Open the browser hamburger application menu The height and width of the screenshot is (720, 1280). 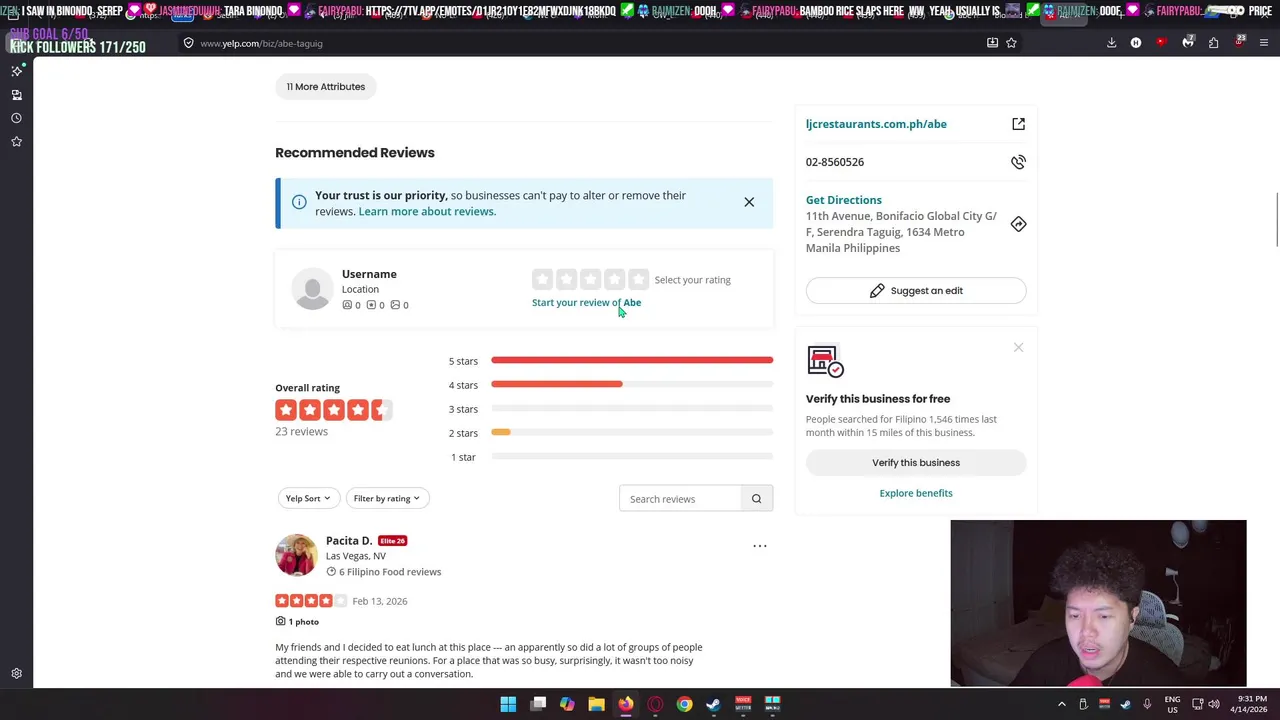pos(1264,43)
